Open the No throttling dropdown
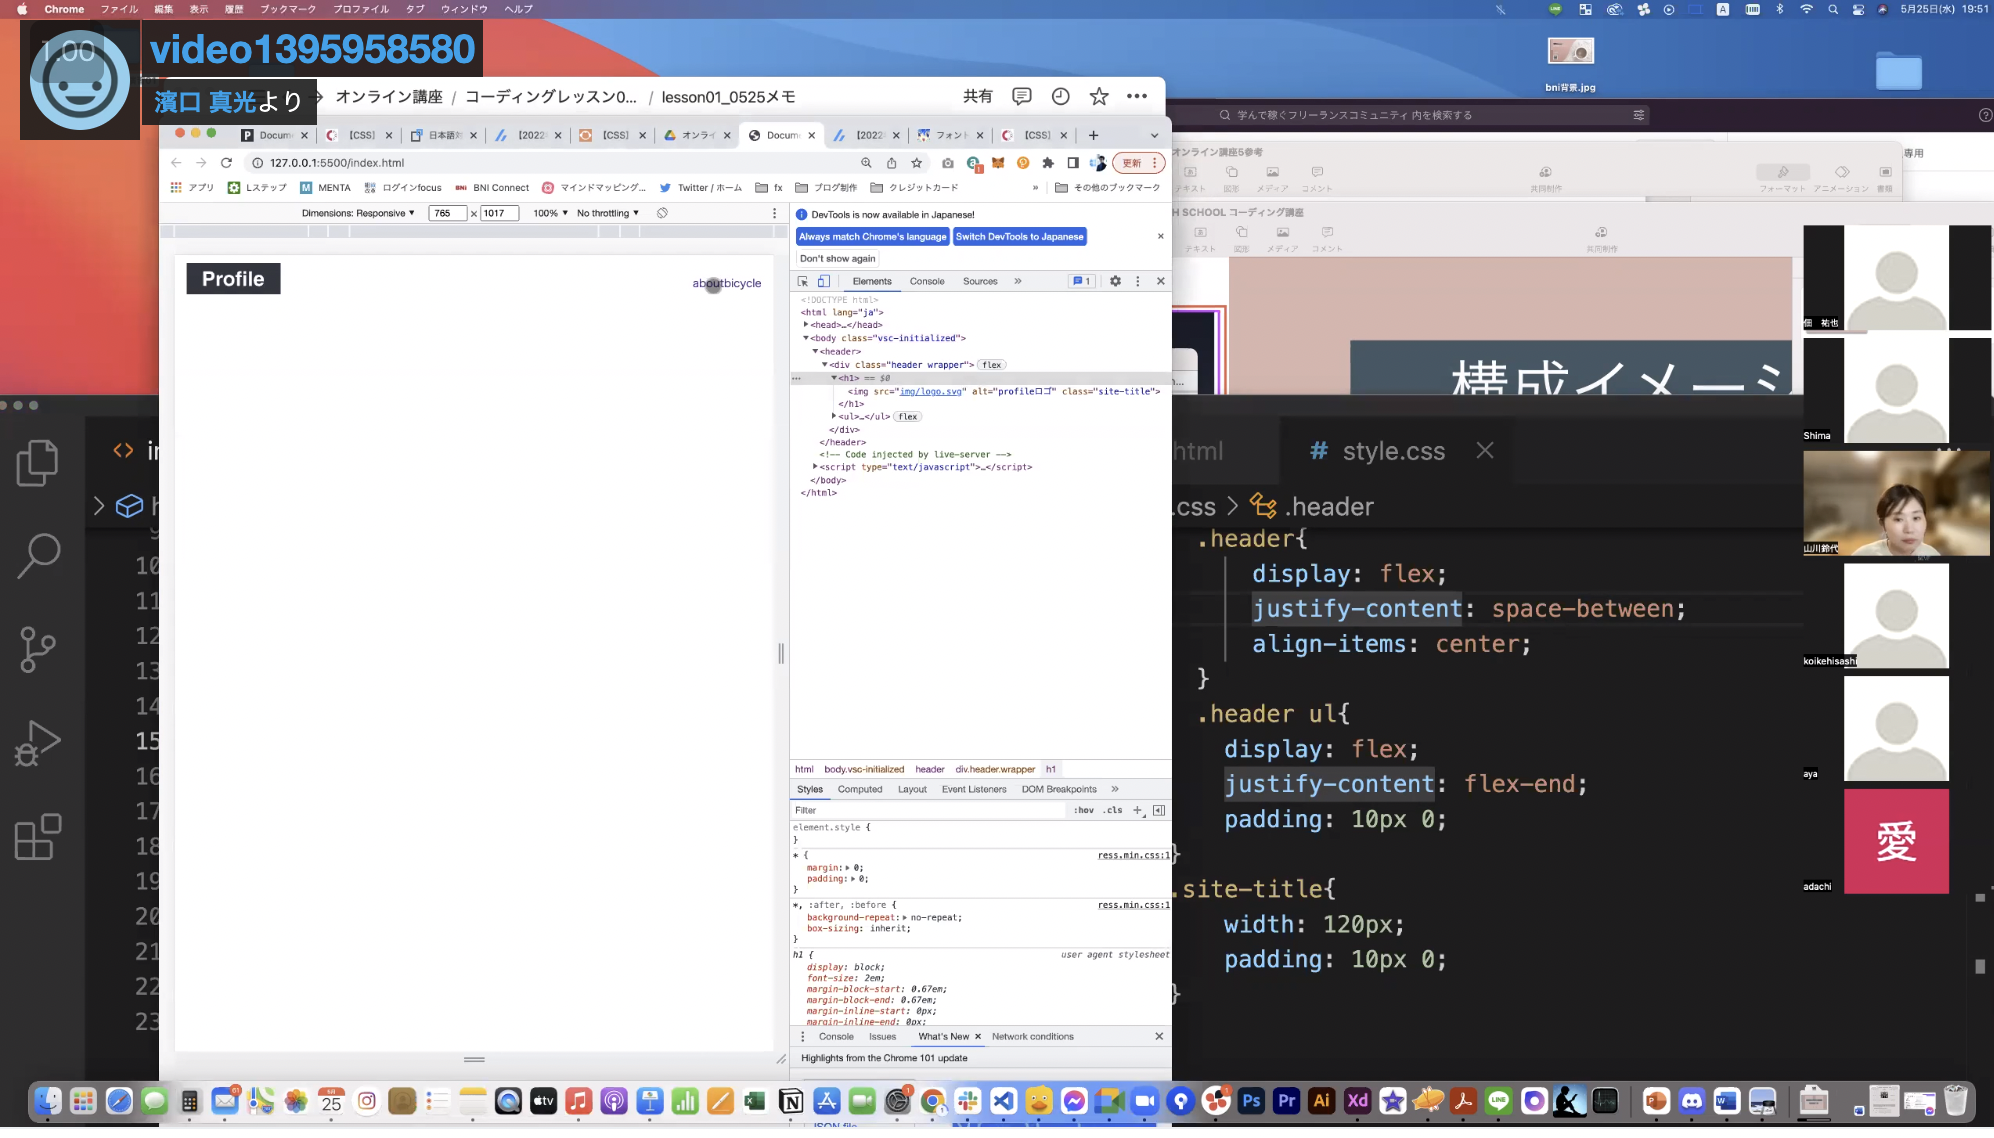 tap(607, 213)
